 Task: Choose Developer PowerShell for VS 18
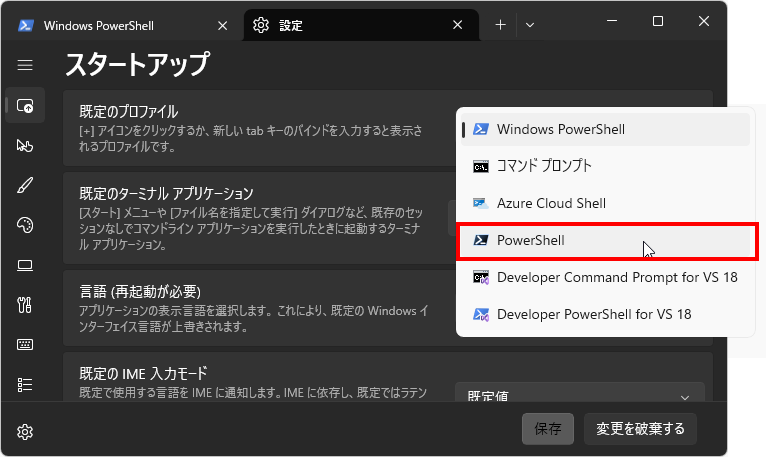(x=605, y=314)
